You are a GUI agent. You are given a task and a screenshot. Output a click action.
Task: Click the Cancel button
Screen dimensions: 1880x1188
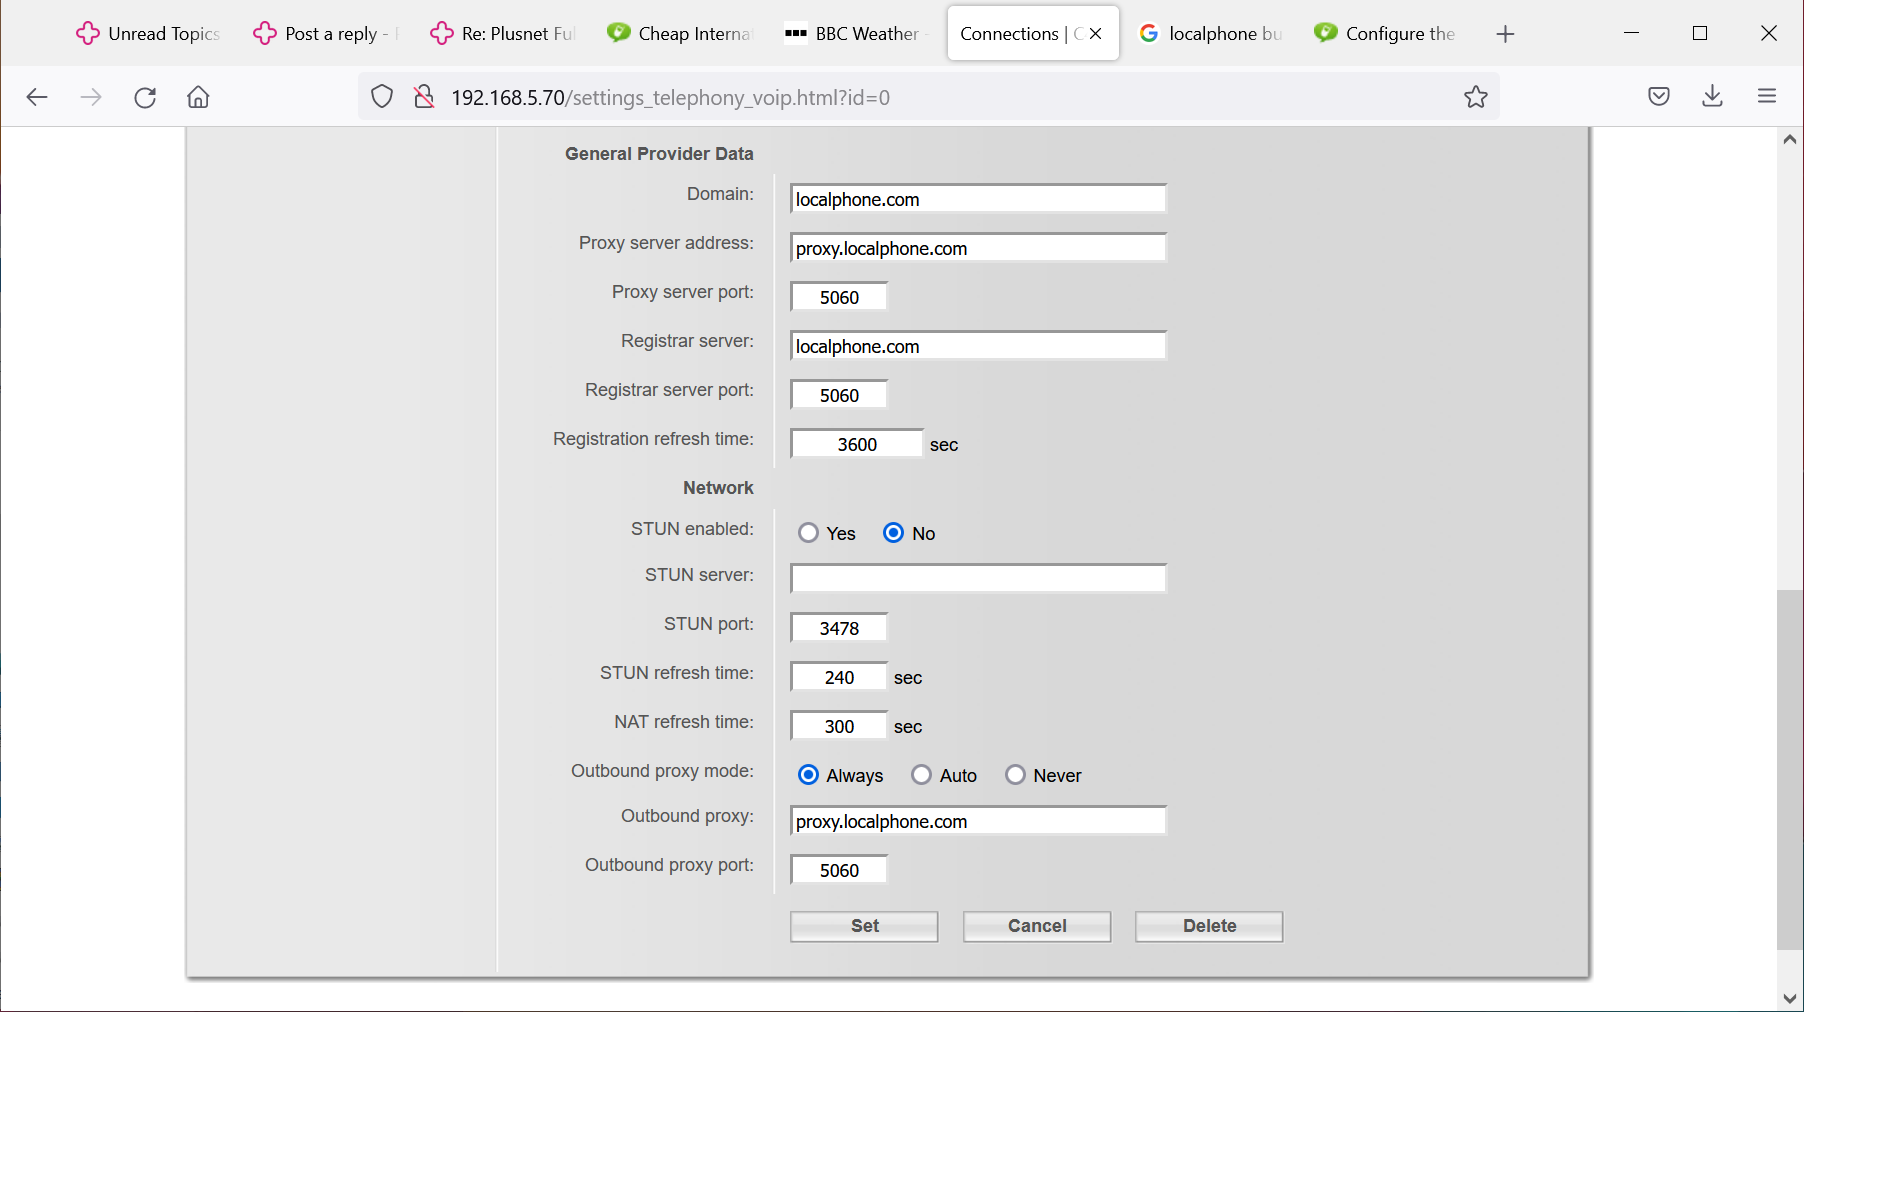[1036, 926]
